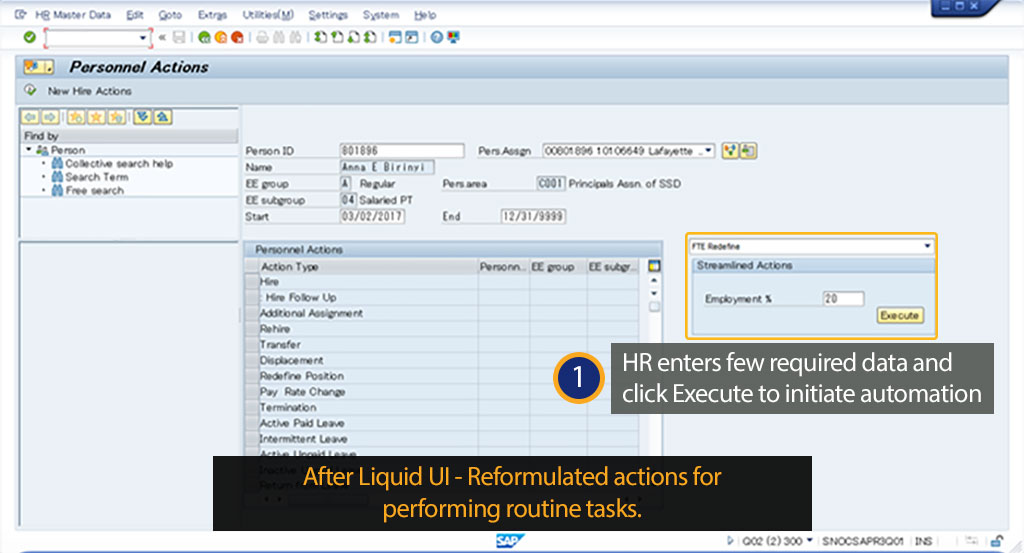
Task: Click the green Enter checkmark icon
Action: pyautogui.click(x=30, y=37)
